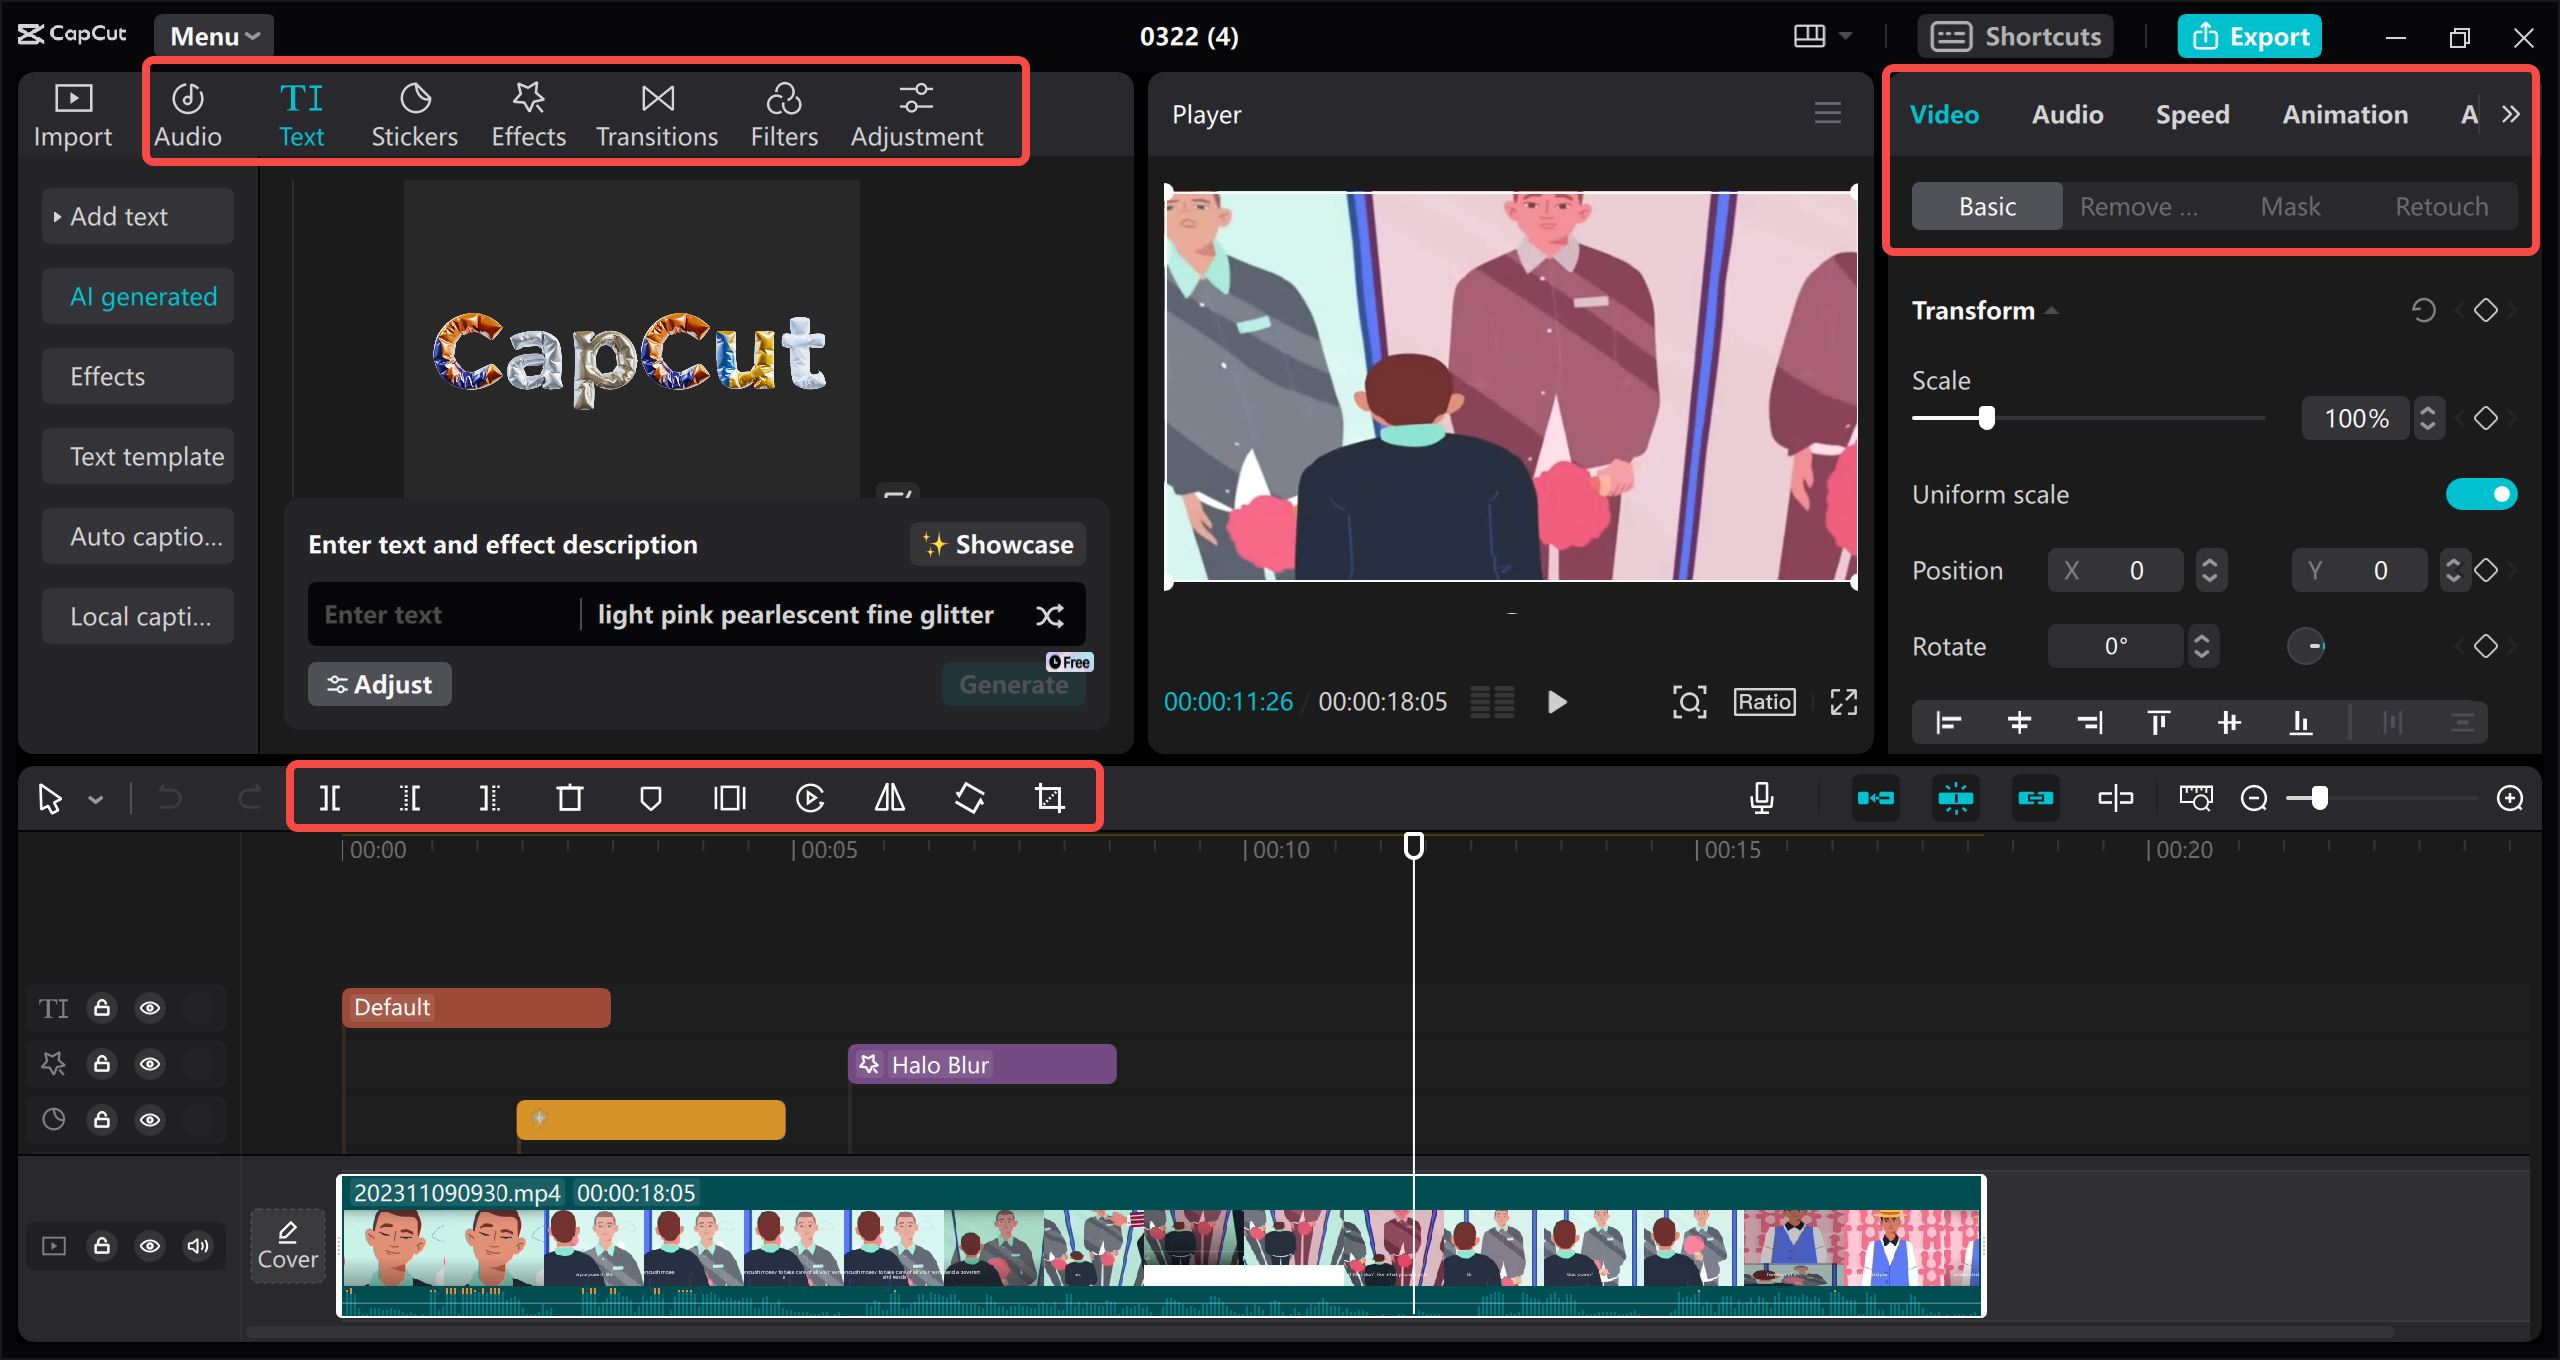This screenshot has height=1360, width=2560.
Task: Click the Freeze frame icon
Action: 730,798
